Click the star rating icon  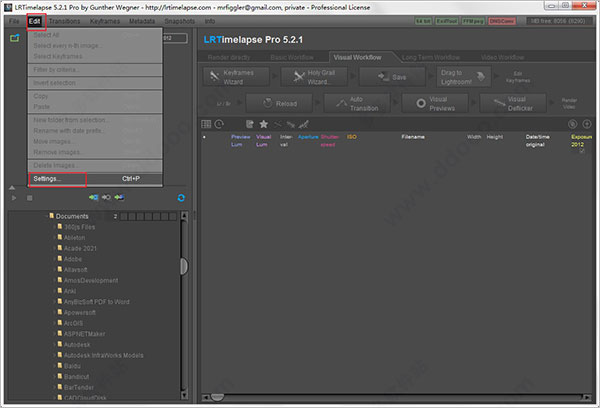[263, 124]
